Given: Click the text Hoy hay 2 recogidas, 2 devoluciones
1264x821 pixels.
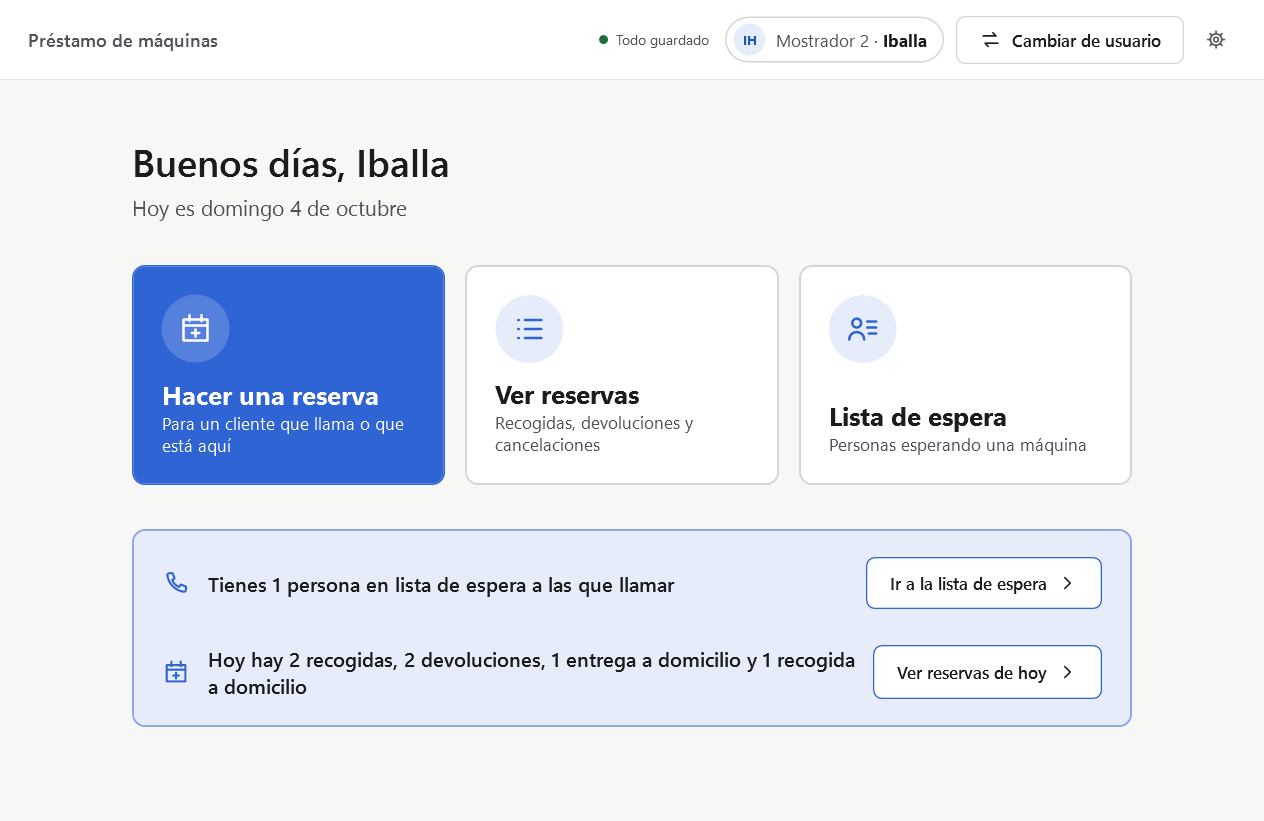Looking at the screenshot, I should 532,673.
